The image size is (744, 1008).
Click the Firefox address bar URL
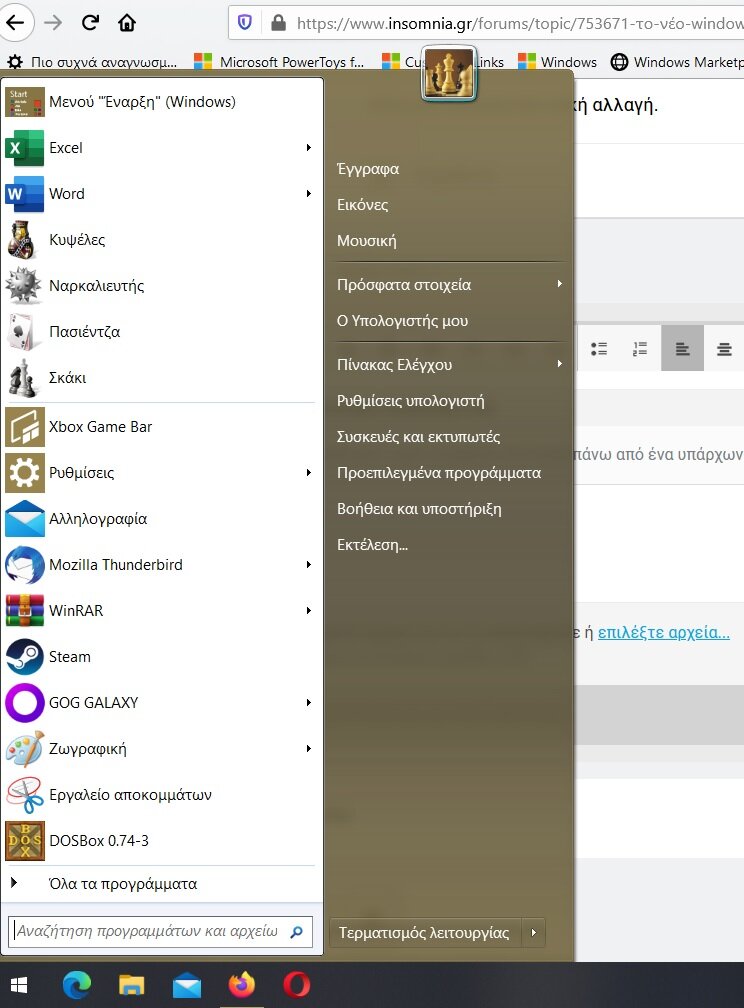(x=520, y=23)
